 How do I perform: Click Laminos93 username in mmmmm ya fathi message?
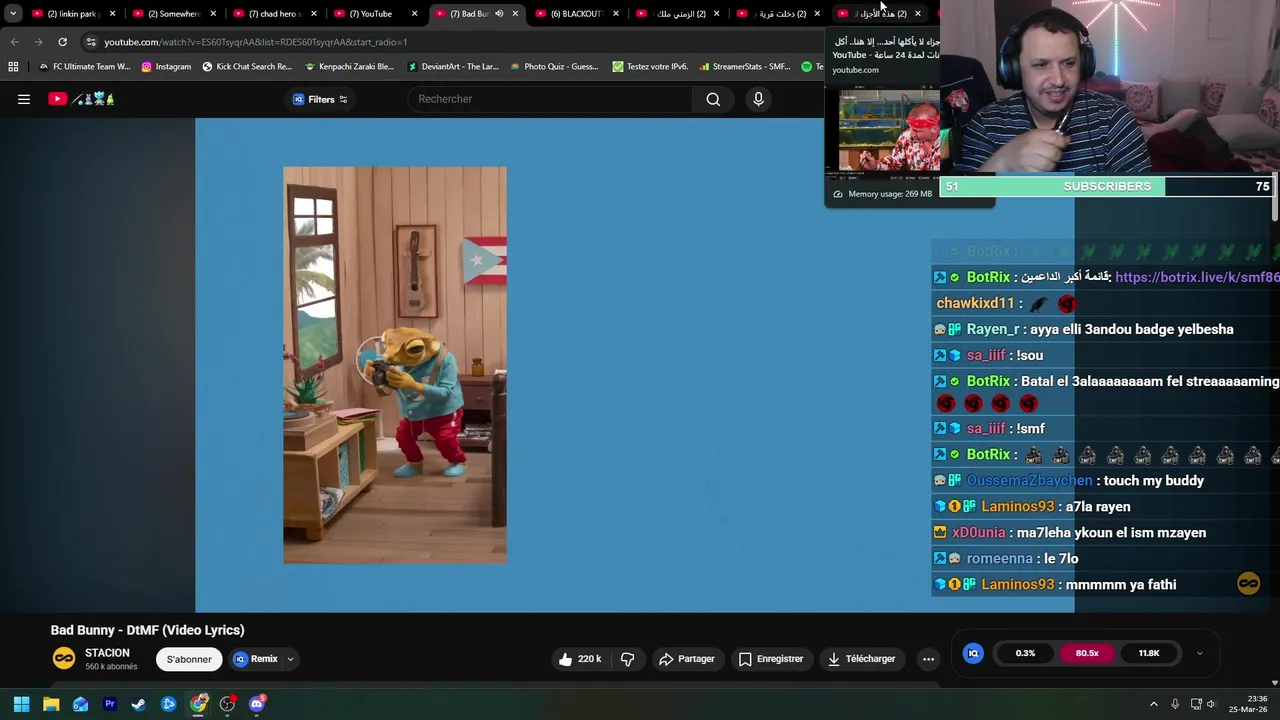1017,585
